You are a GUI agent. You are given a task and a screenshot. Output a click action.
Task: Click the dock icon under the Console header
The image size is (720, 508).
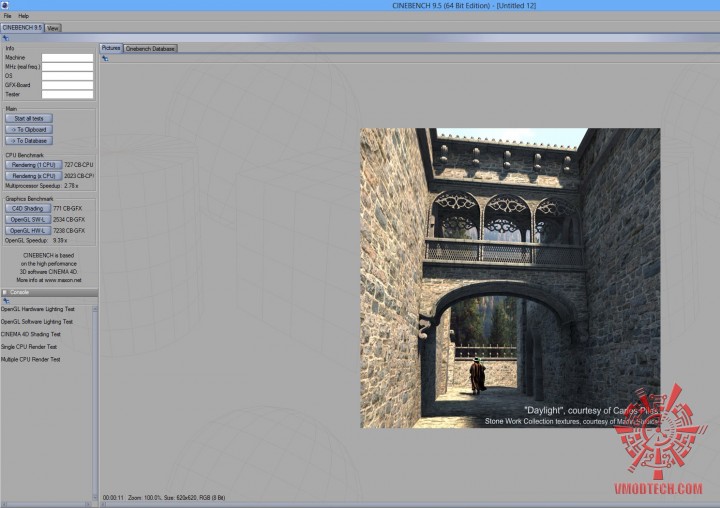(6, 301)
